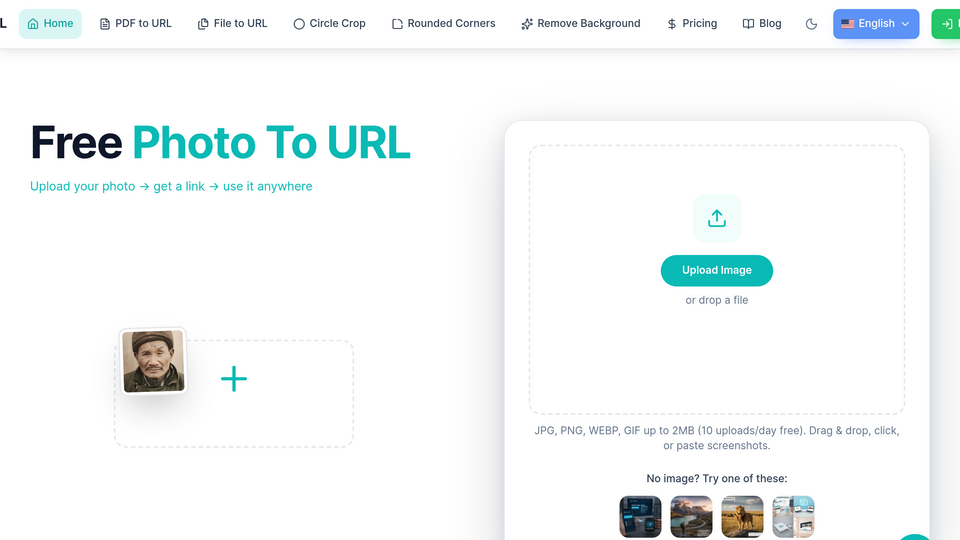The height and width of the screenshot is (540, 960).
Task: Click the teal plus add icon
Action: 234,379
